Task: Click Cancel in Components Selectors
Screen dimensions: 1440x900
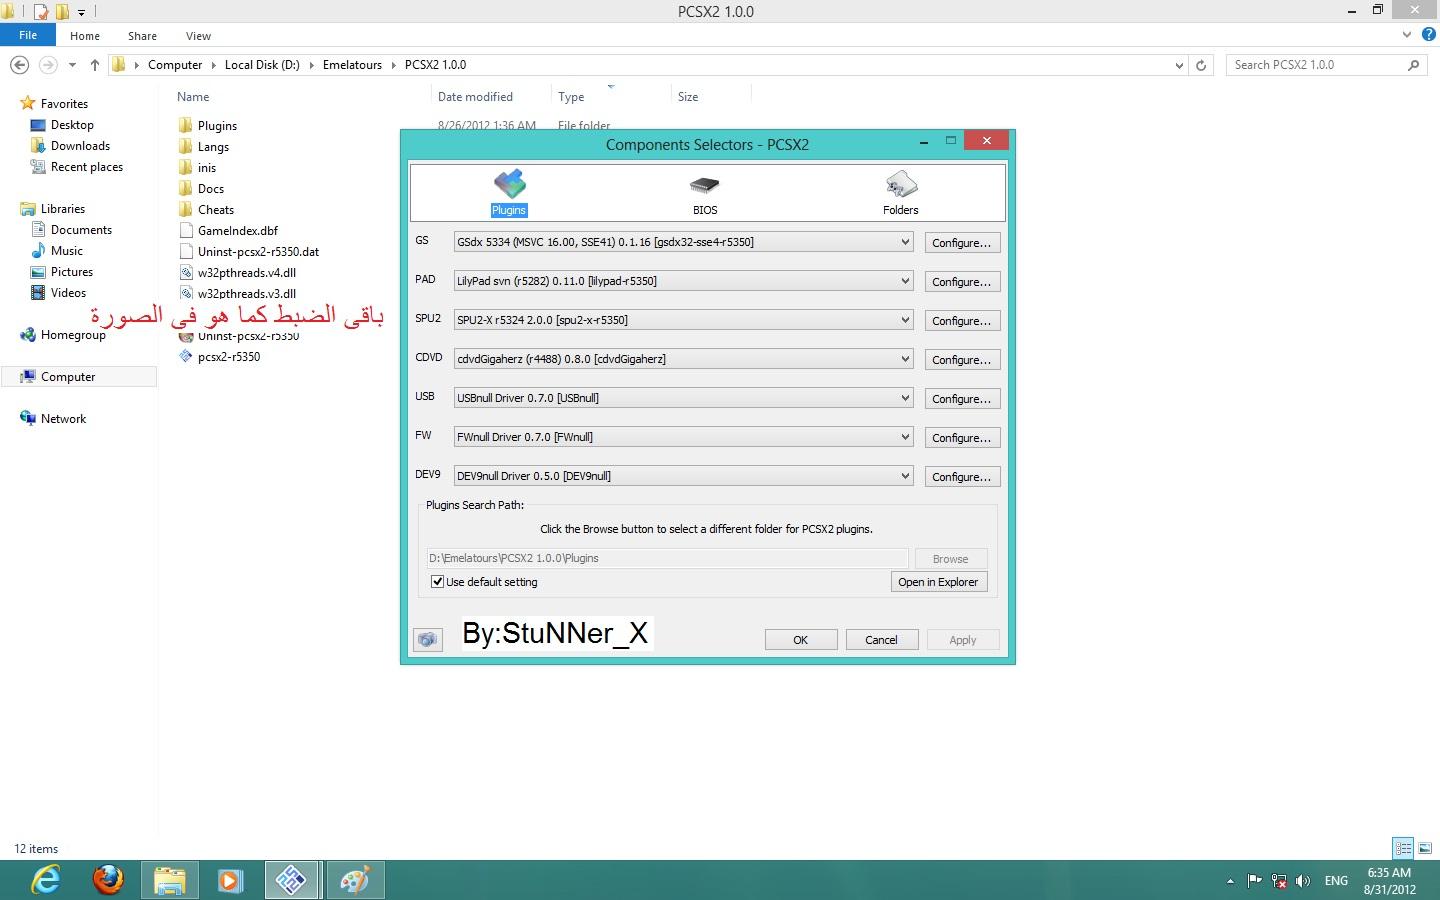Action: [x=882, y=640]
